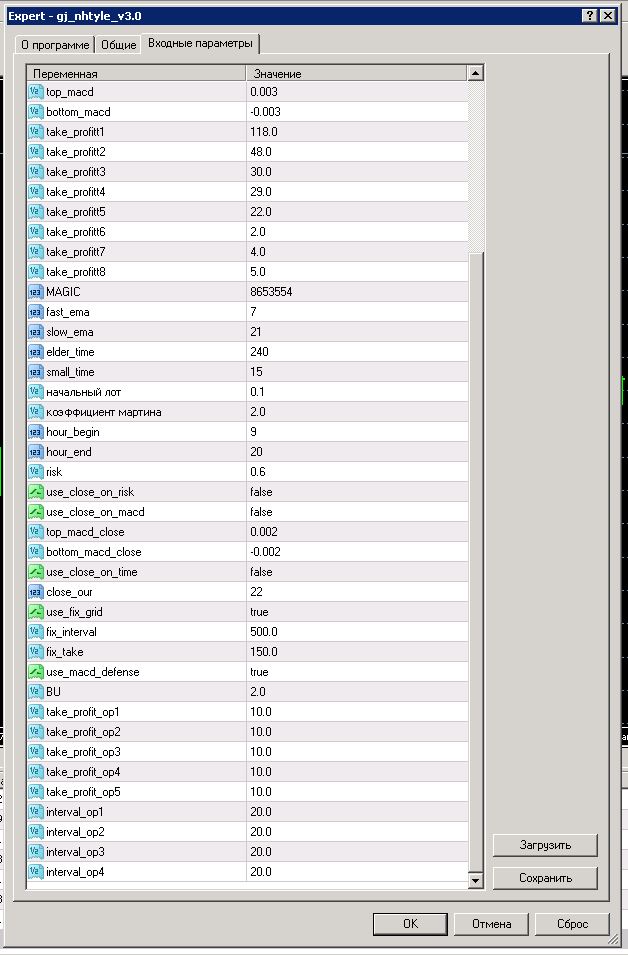Viewport: 628px width, 956px height.
Task: Click the Загрузить button
Action: pos(545,845)
